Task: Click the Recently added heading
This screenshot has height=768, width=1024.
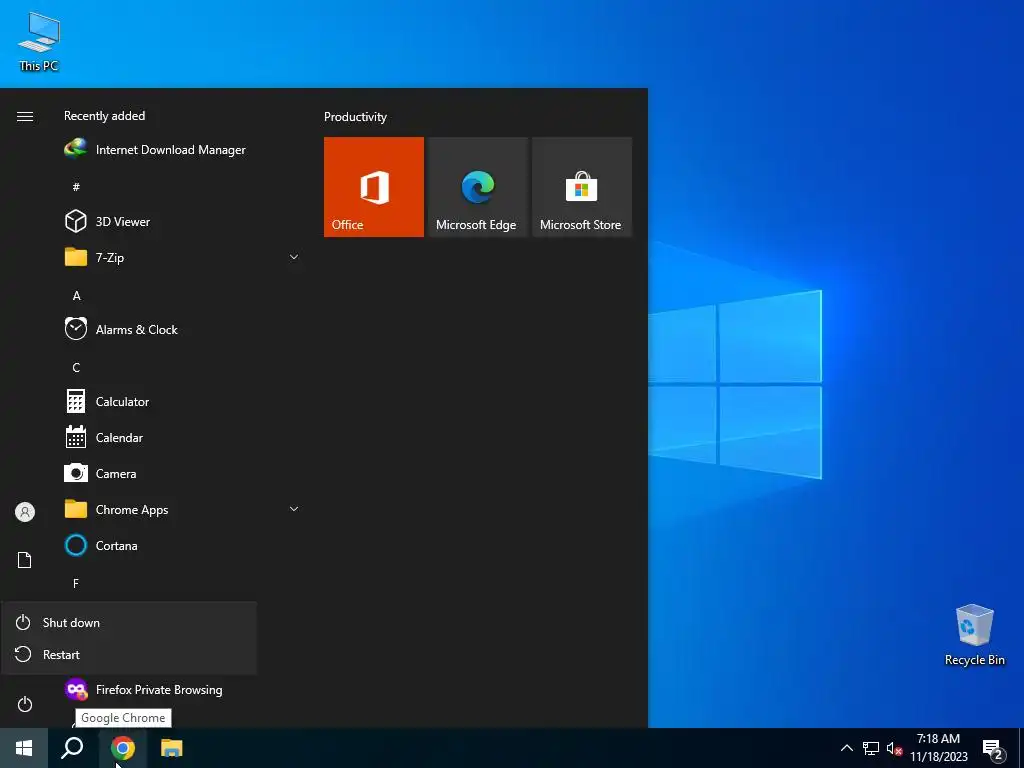Action: 104,116
